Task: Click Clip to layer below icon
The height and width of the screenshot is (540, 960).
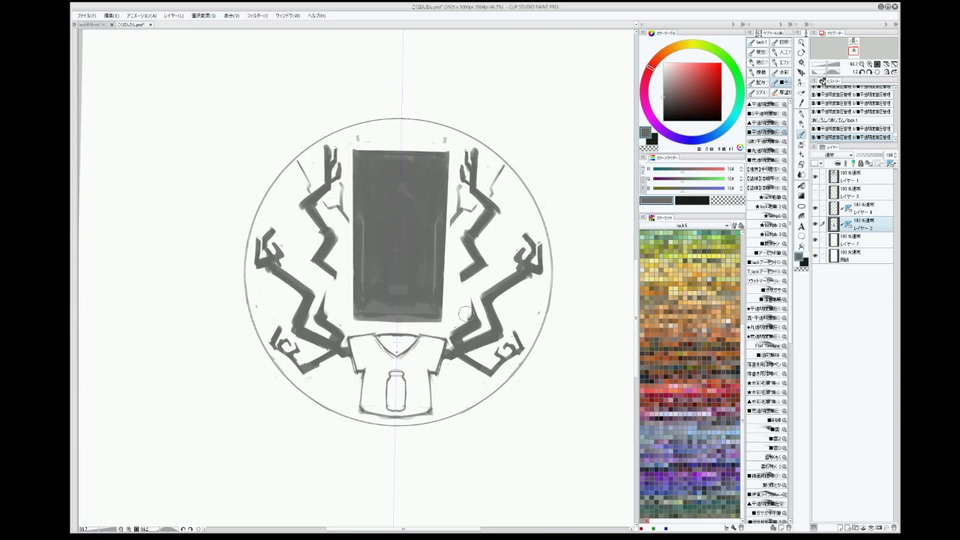Action: pos(838,163)
